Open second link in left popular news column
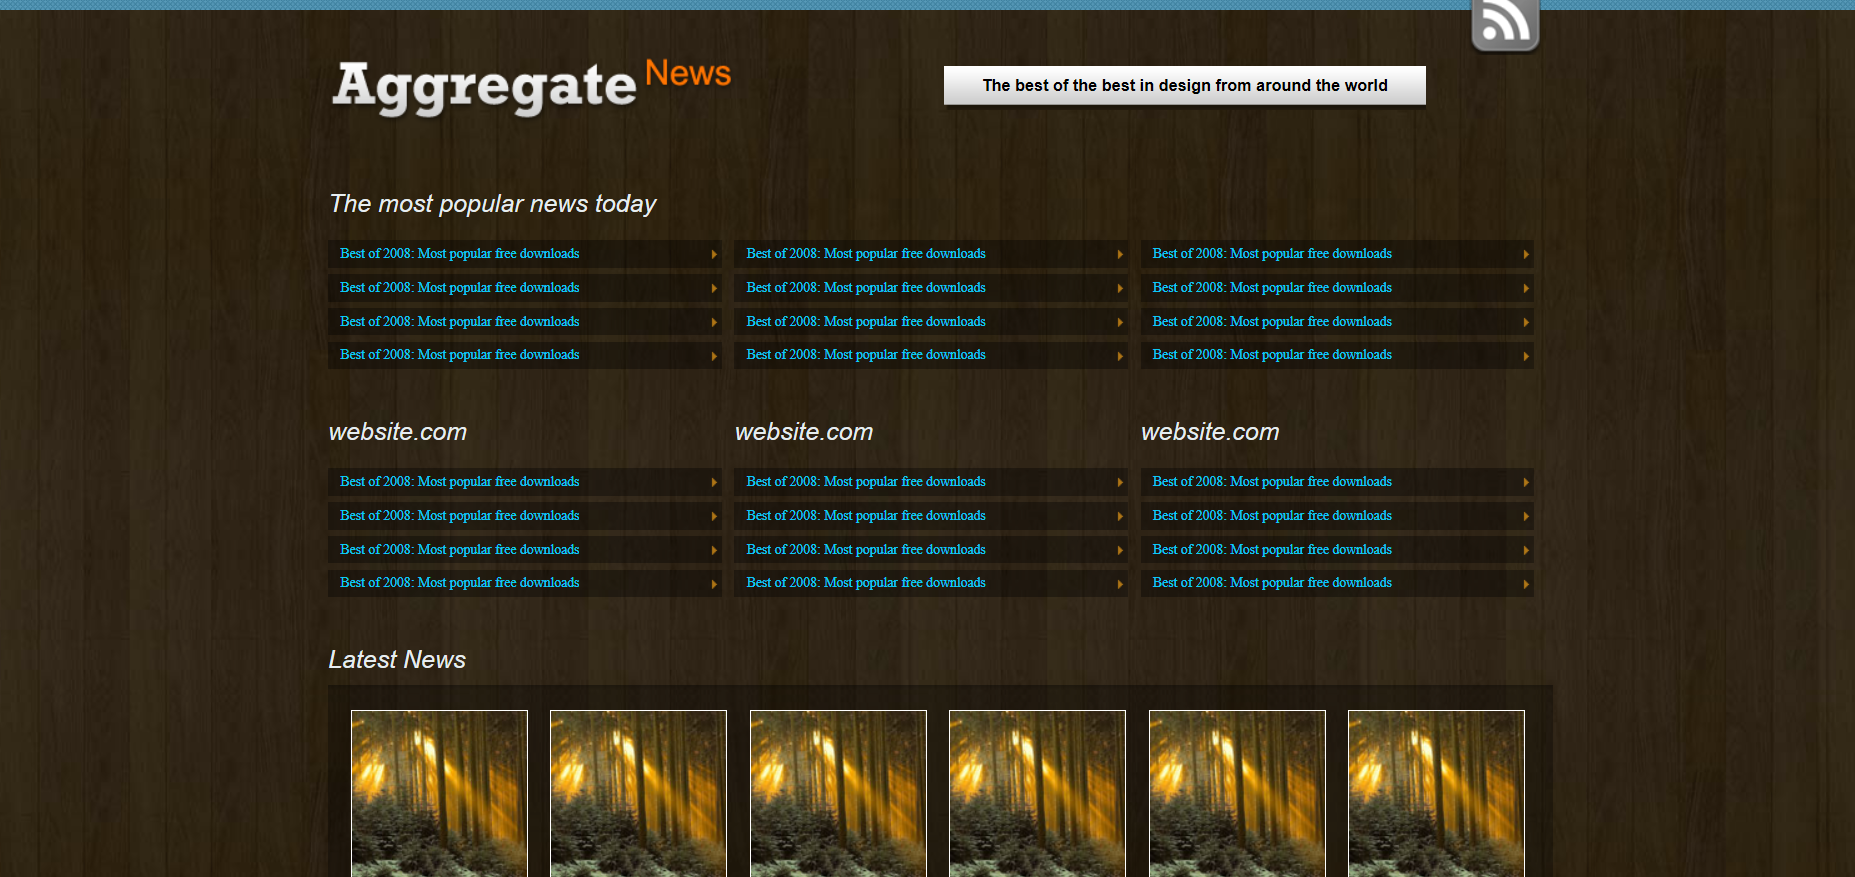1855x877 pixels. coord(459,288)
